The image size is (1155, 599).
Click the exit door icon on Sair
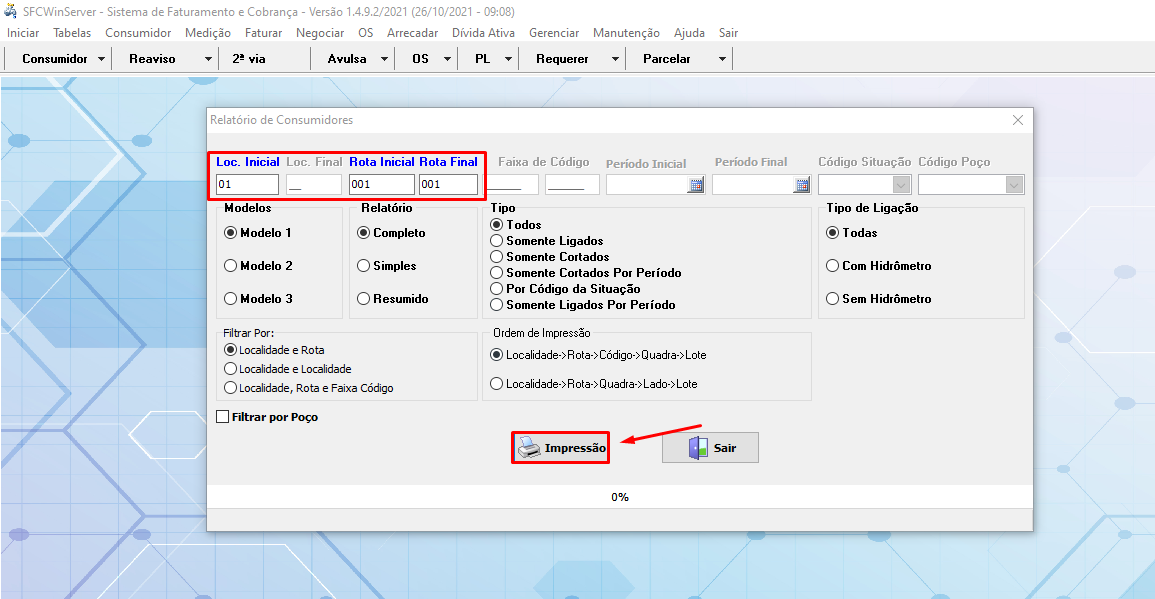(697, 448)
